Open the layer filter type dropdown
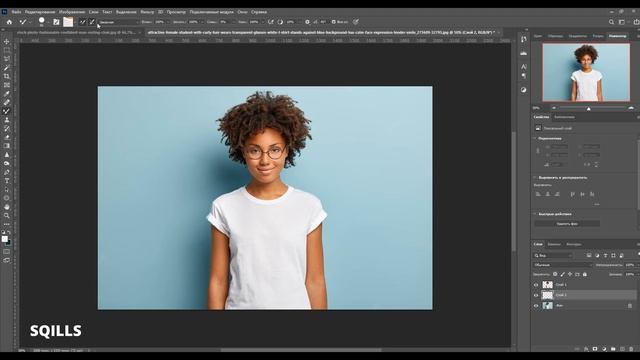640x360 pixels. (553, 256)
